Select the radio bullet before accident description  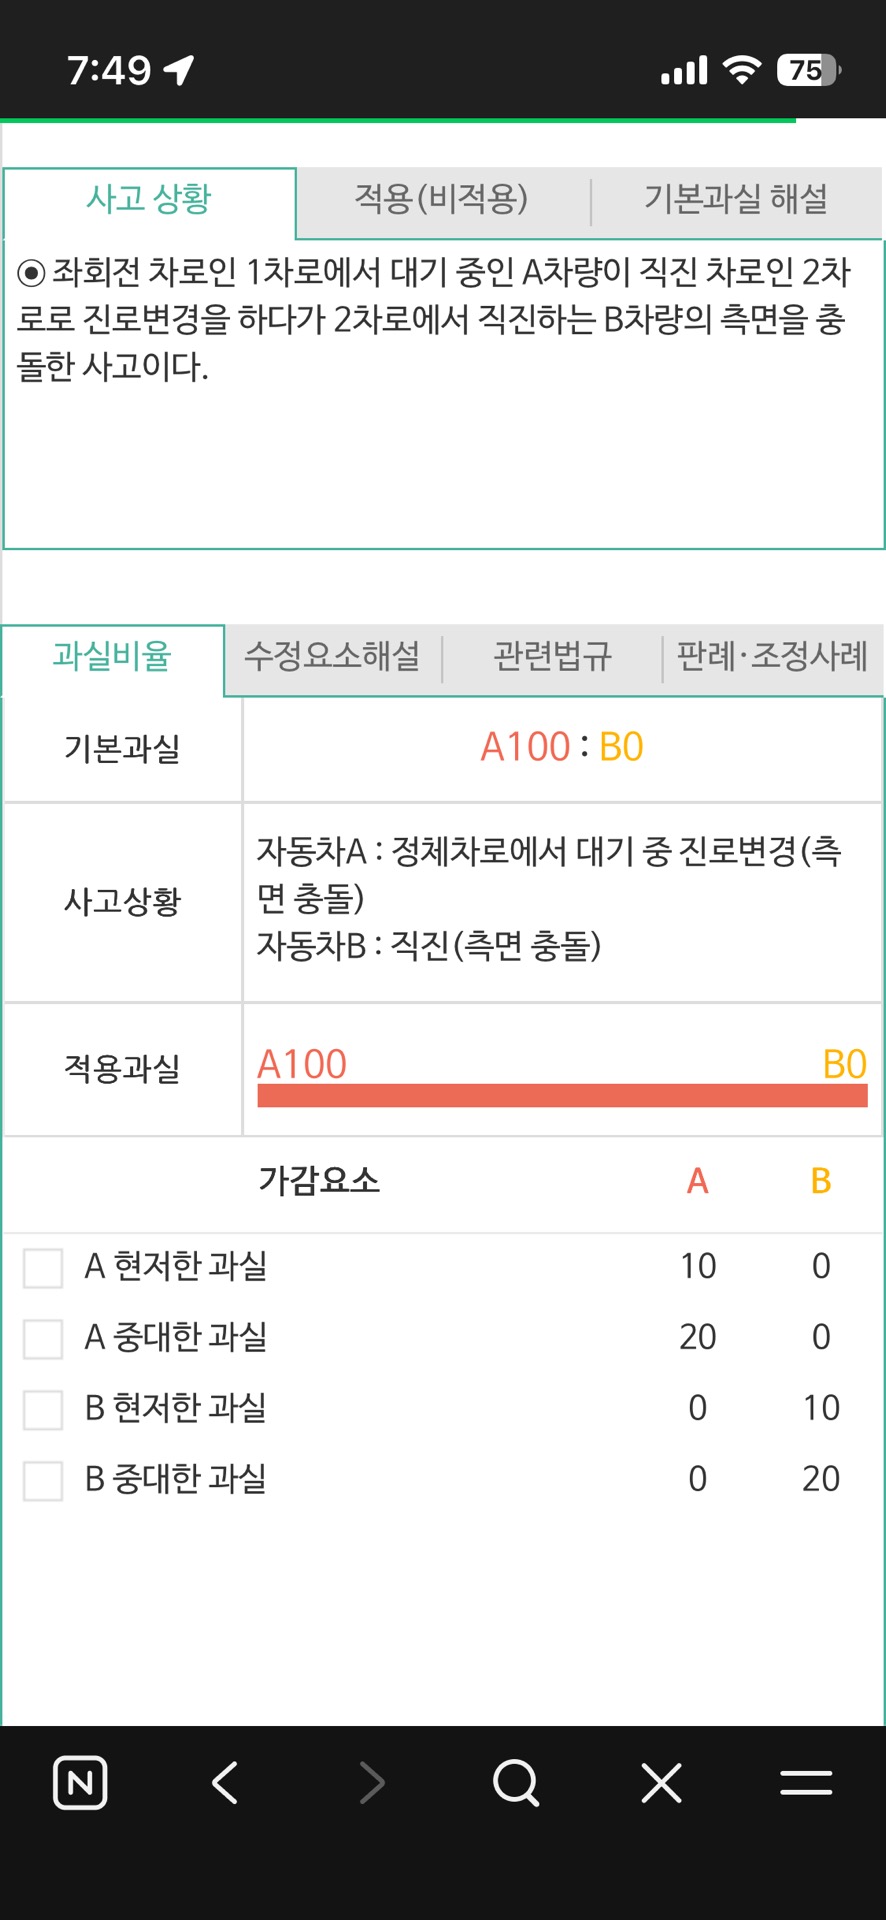tap(31, 272)
